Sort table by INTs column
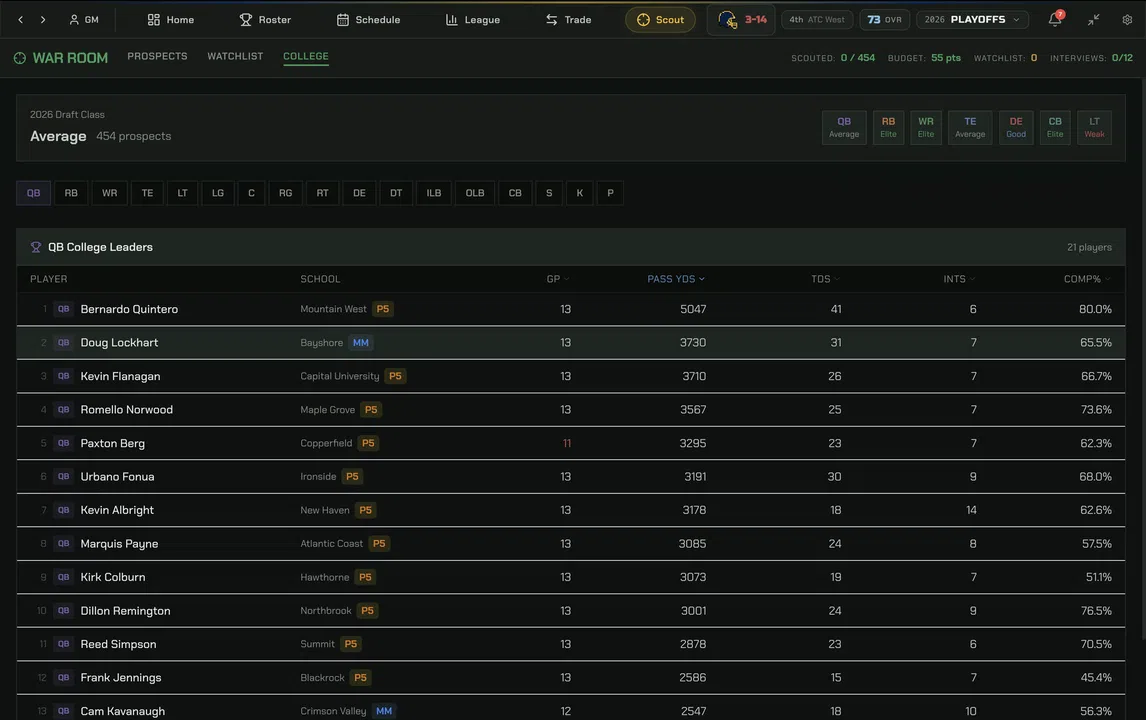This screenshot has width=1146, height=720. pyautogui.click(x=960, y=278)
